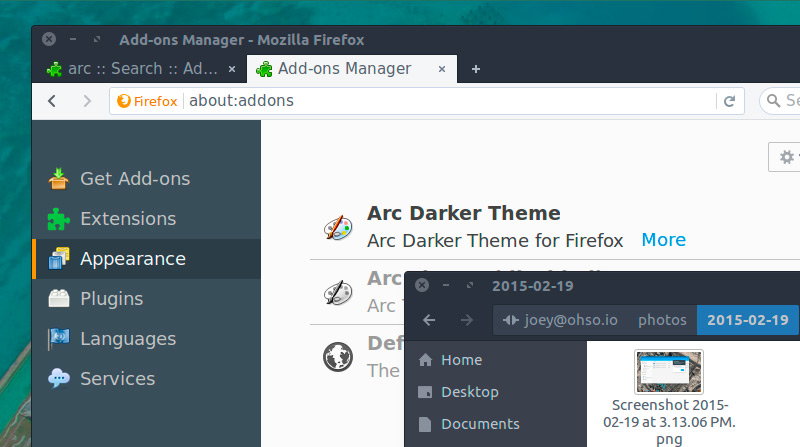This screenshot has height=447, width=800.
Task: Click the More link for Arc Darker Theme
Action: click(x=663, y=240)
